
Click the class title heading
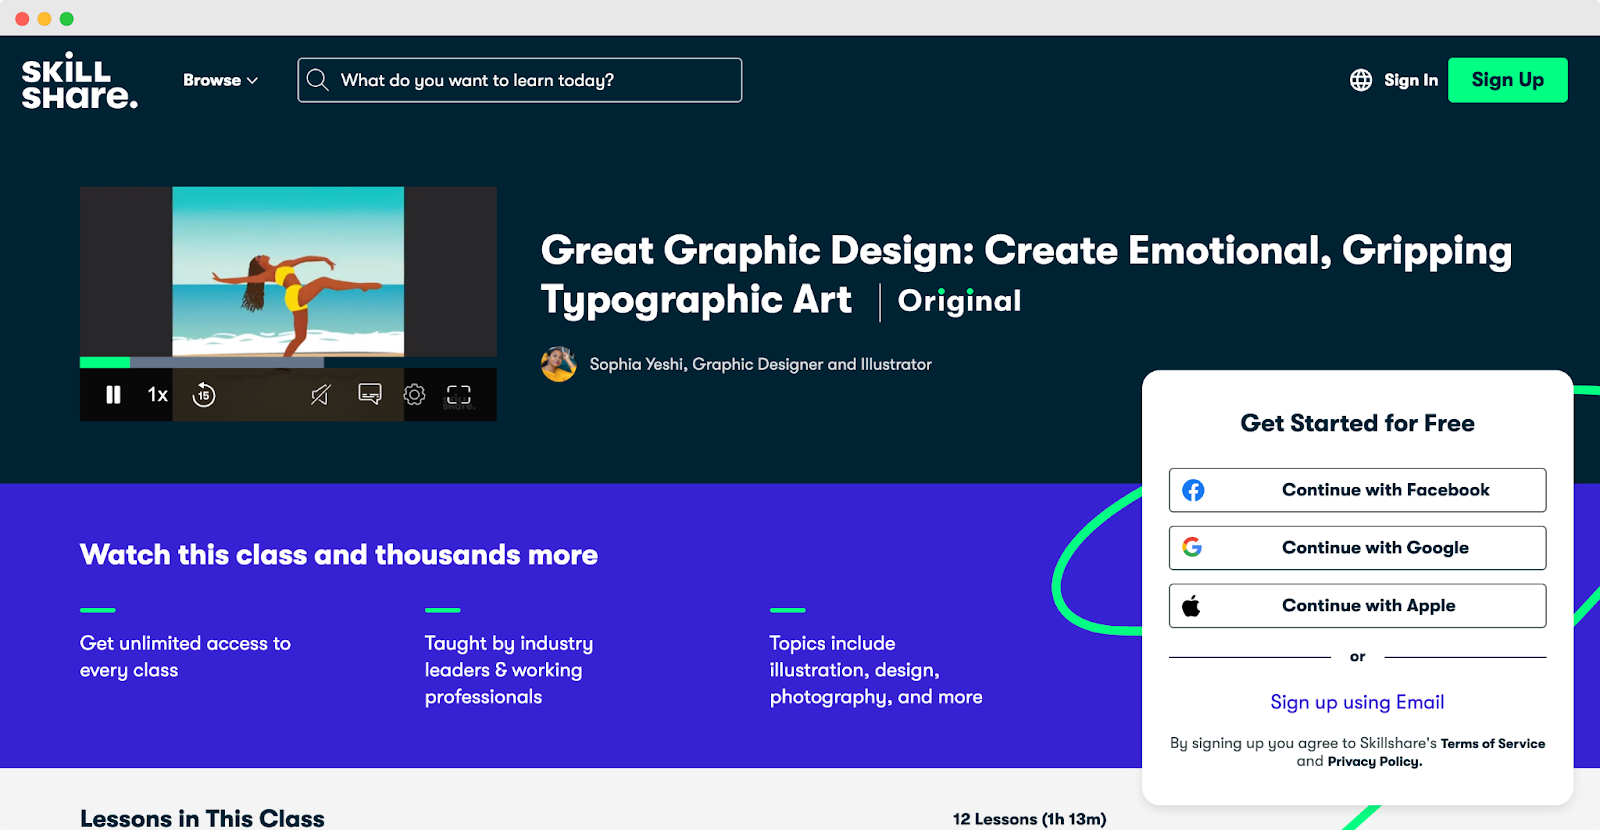click(x=1026, y=275)
